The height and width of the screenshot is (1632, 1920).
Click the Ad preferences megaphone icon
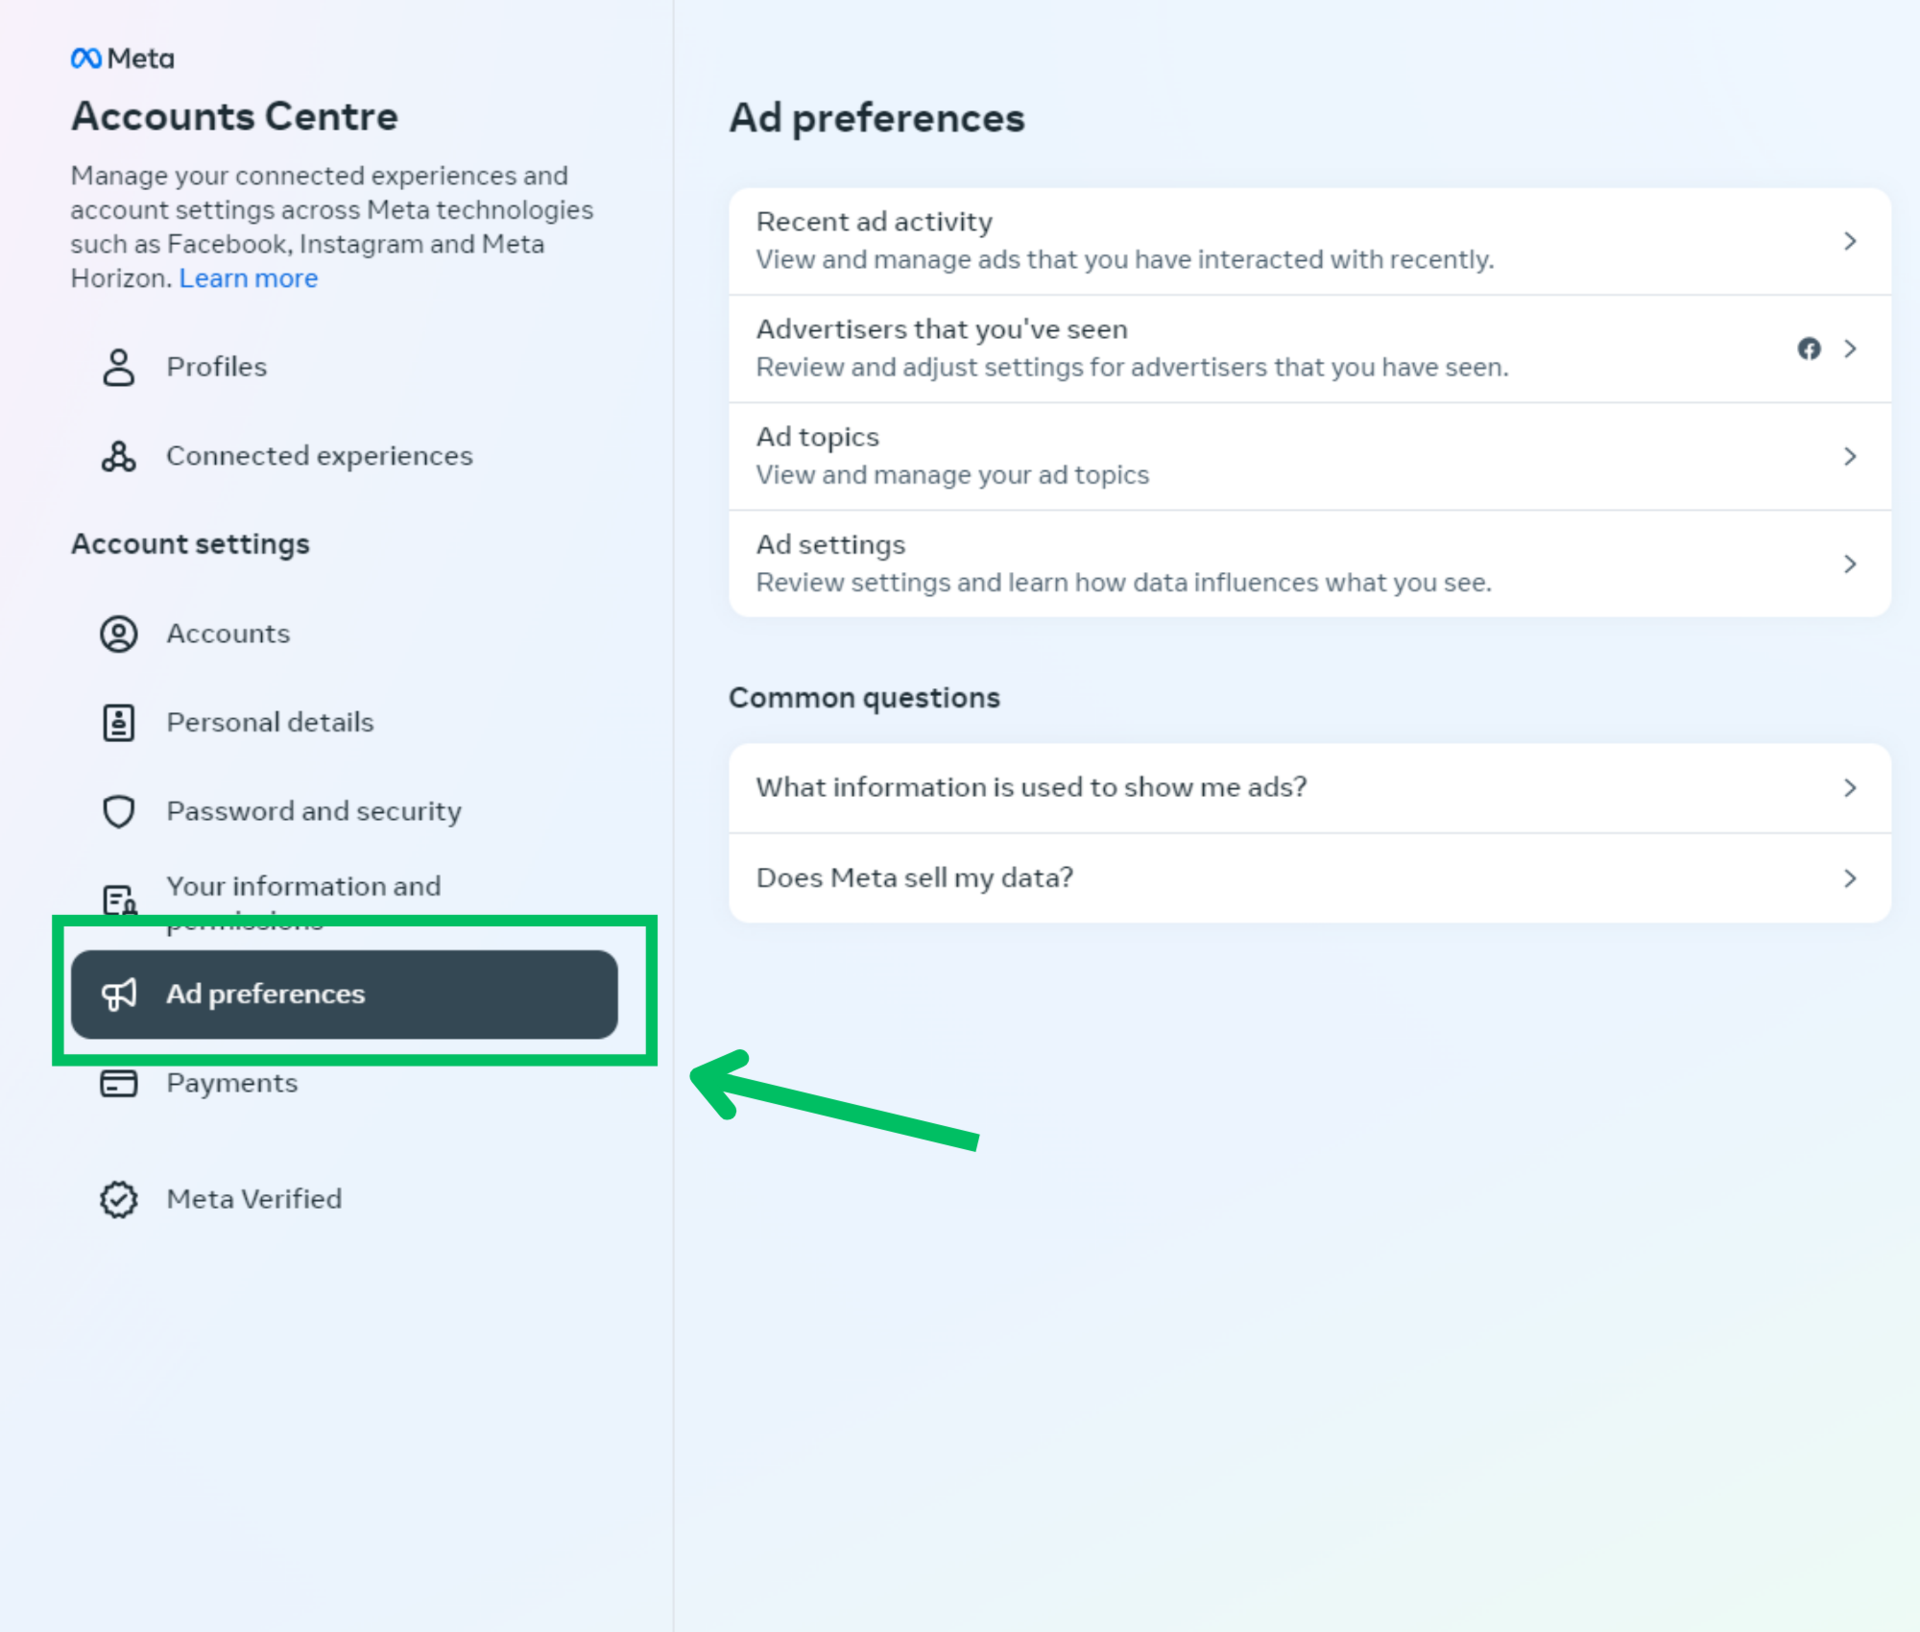[118, 994]
